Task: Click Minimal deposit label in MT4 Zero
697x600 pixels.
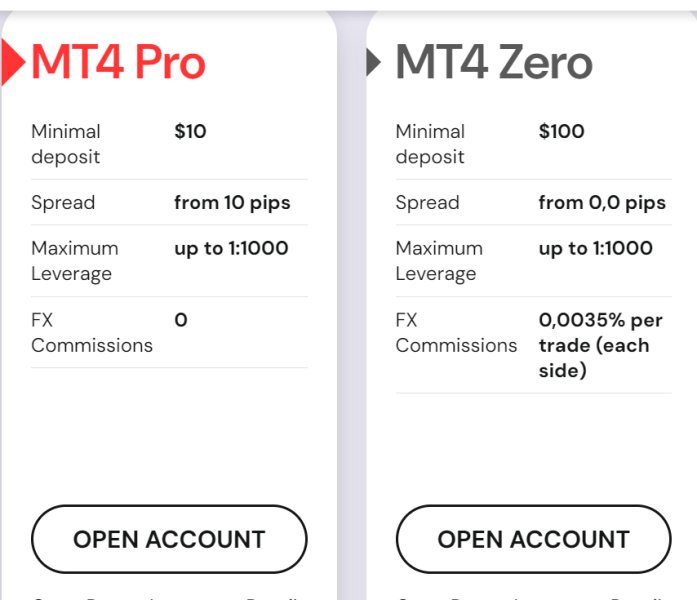Action: click(430, 144)
